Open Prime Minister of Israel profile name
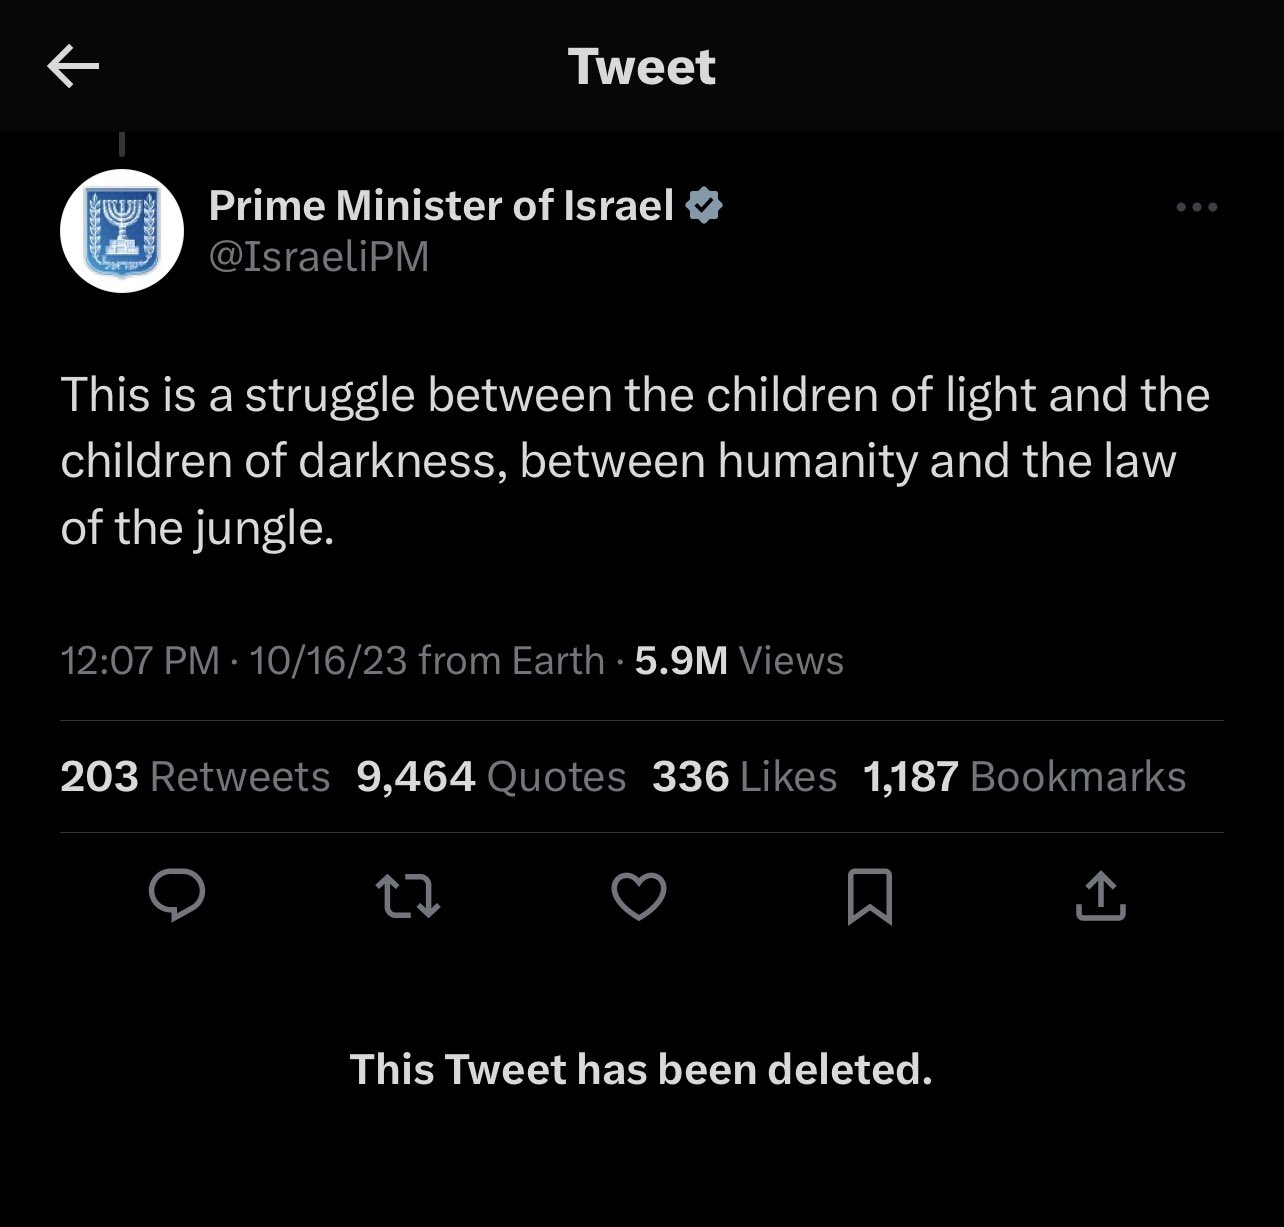 441,206
